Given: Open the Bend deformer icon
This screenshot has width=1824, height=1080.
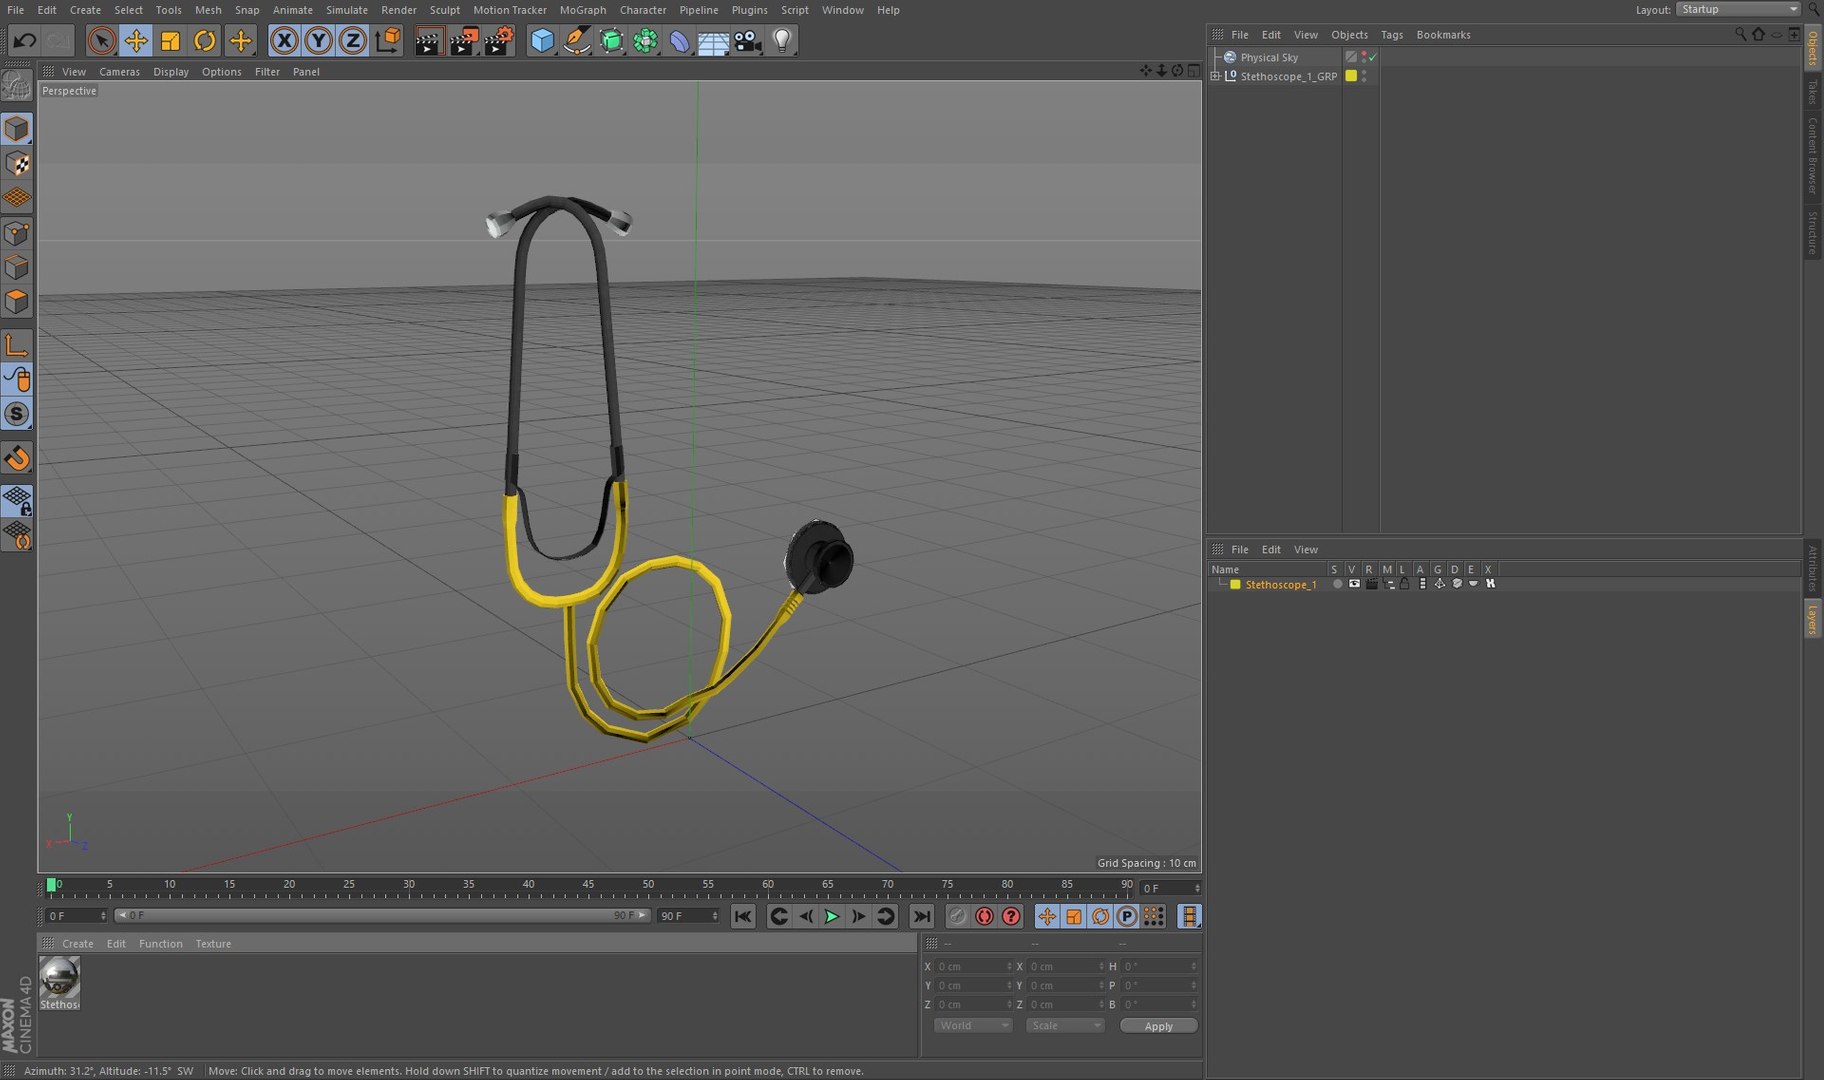Looking at the screenshot, I should point(679,41).
